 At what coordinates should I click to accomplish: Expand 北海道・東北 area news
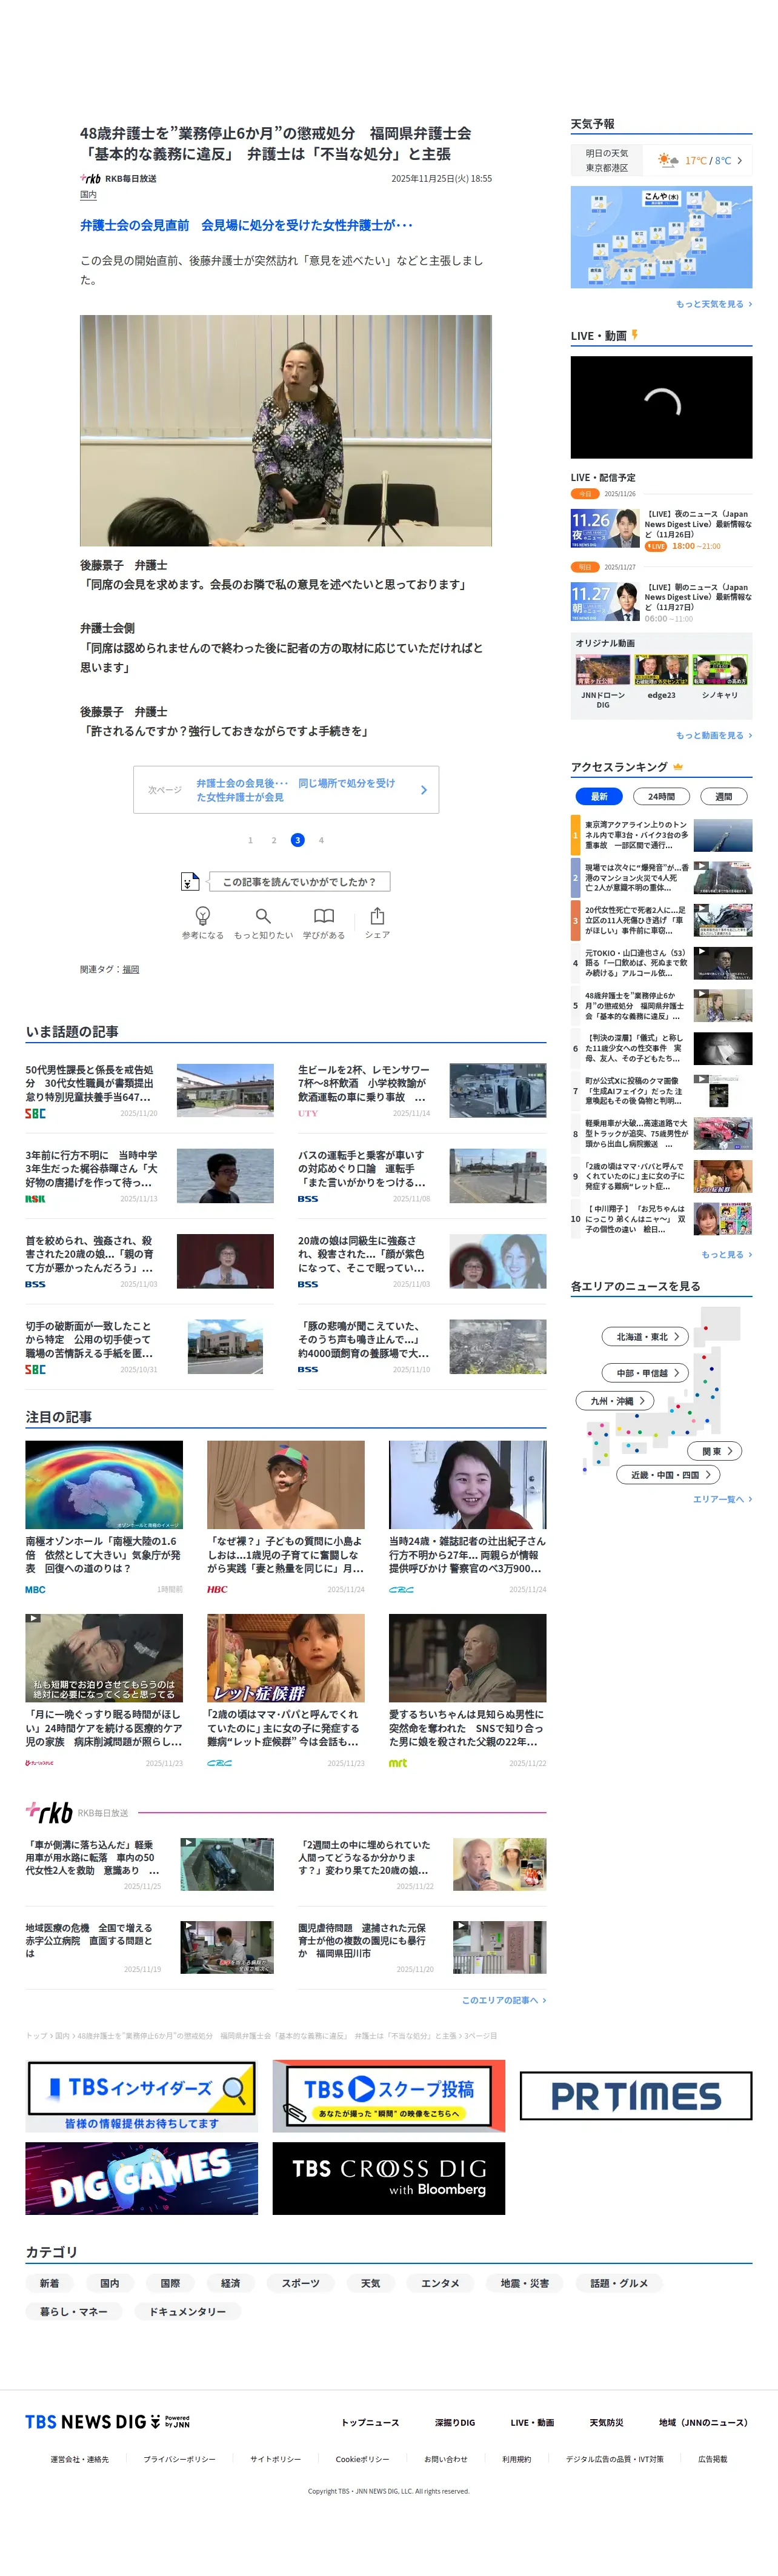click(x=645, y=1336)
